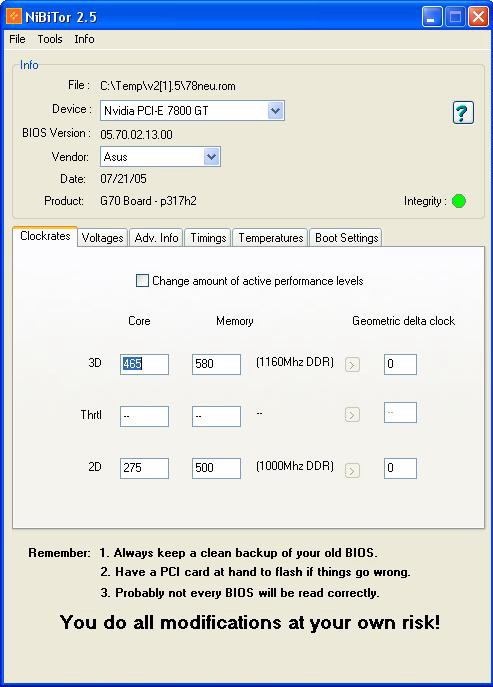Click the Geometric delta clock column header

click(403, 321)
